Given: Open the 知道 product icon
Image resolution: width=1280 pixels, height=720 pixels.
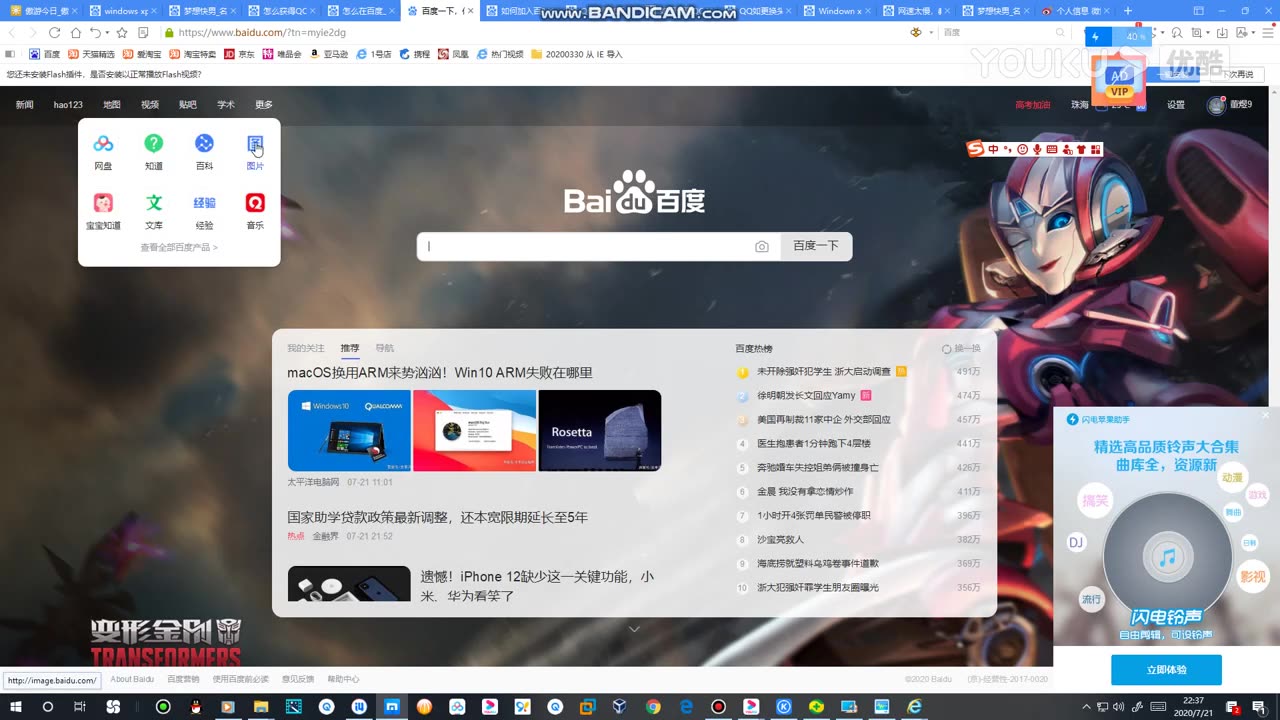Looking at the screenshot, I should point(153,144).
